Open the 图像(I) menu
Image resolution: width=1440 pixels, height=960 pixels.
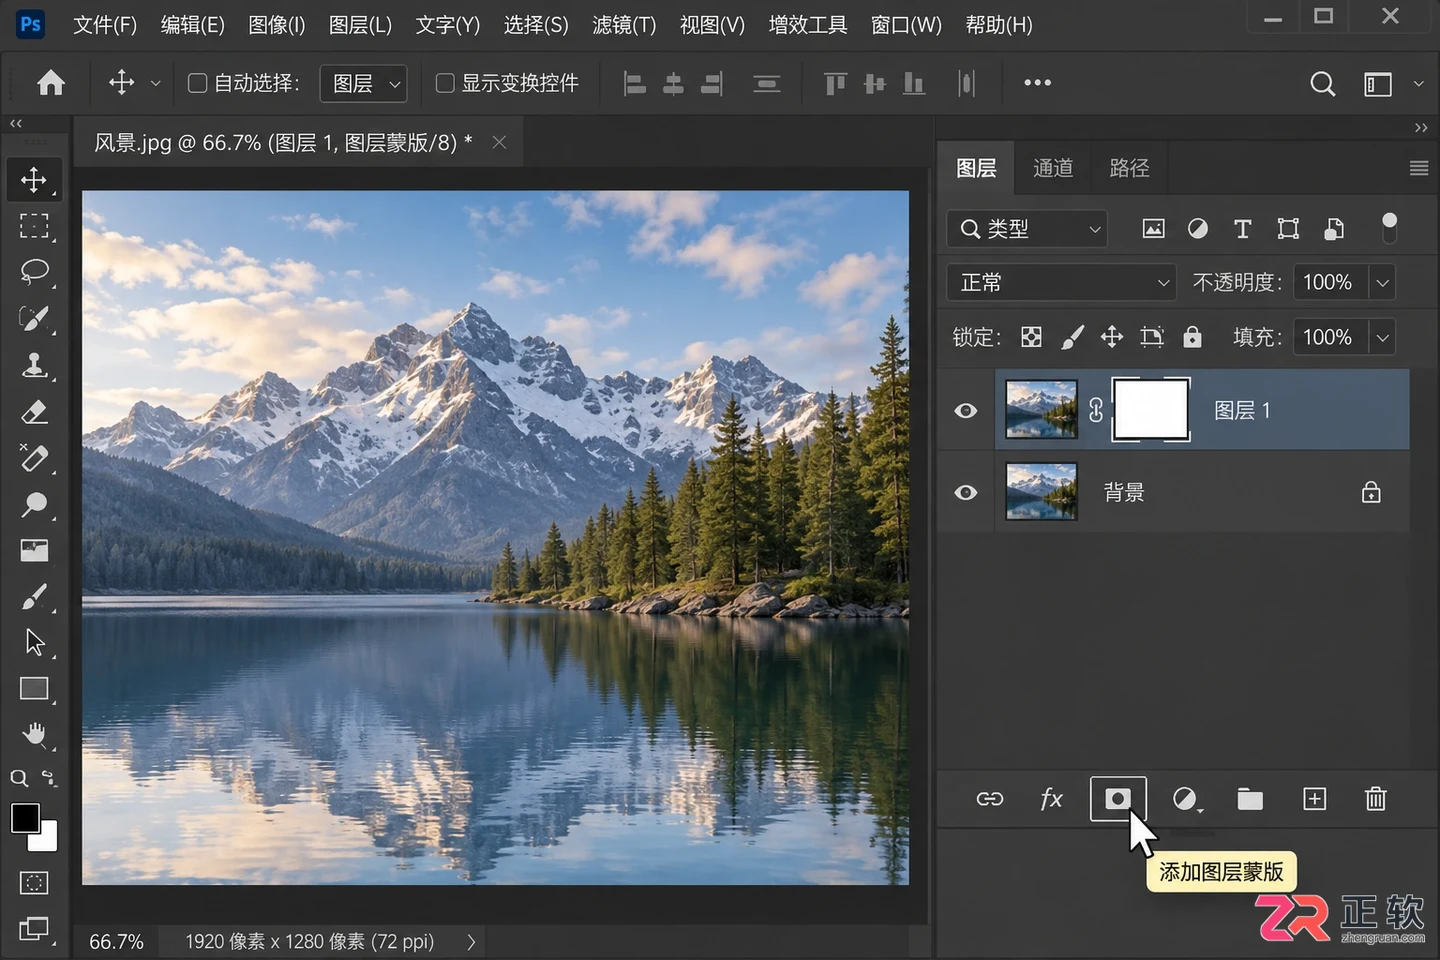pyautogui.click(x=276, y=25)
